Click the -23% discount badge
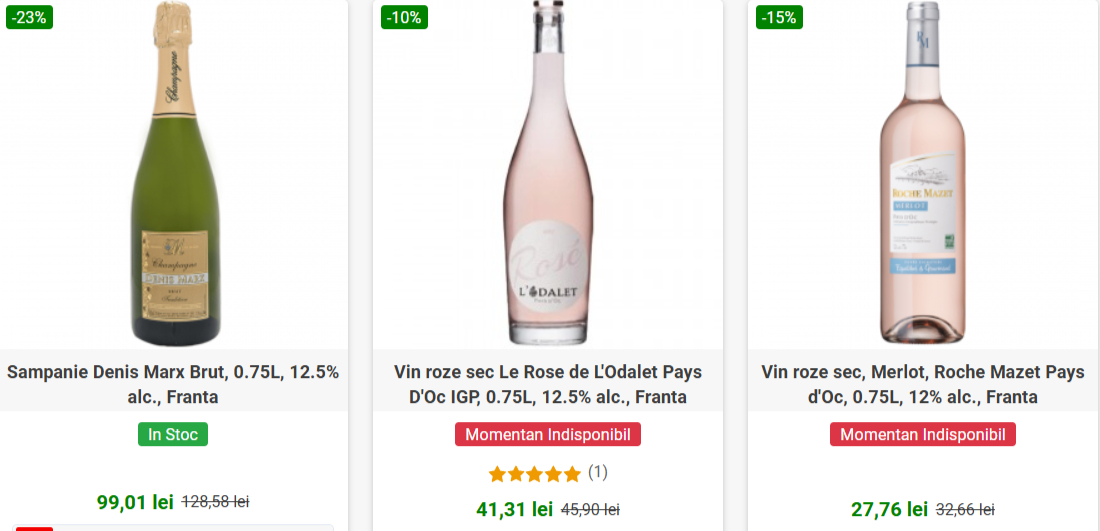This screenshot has height=531, width=1100. coord(30,17)
